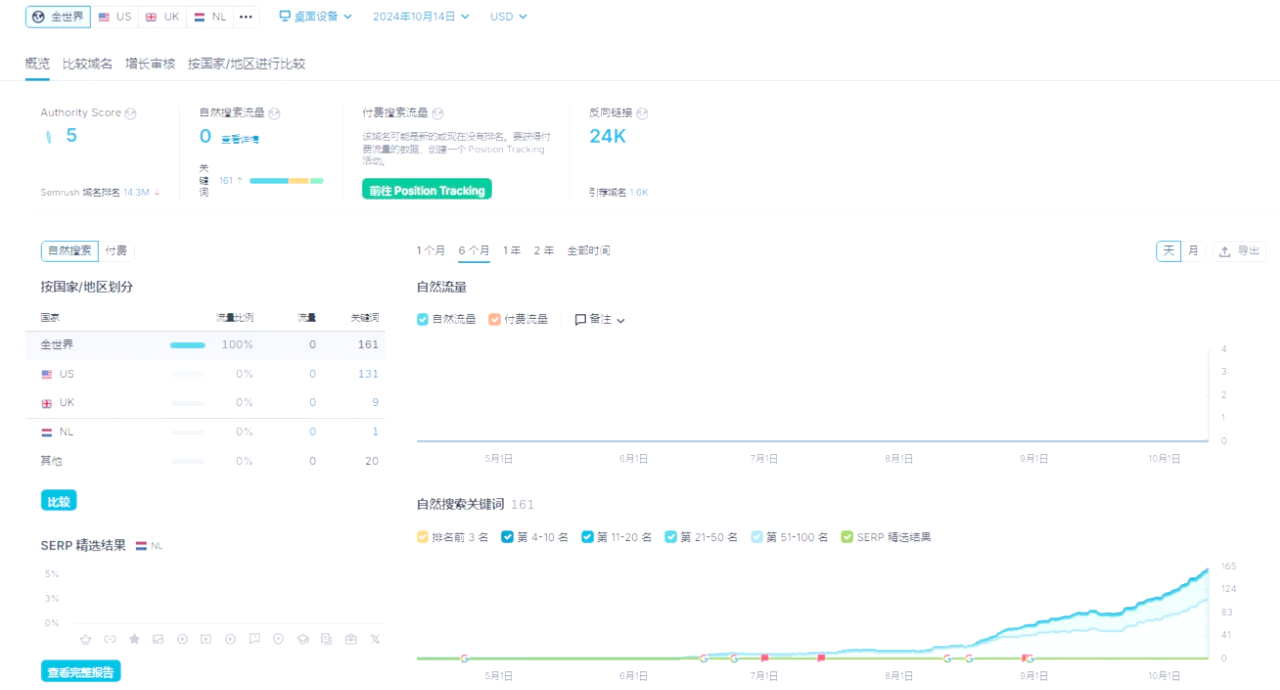Open the 24K backlinks link
This screenshot has height=690, width=1280.
tap(608, 136)
